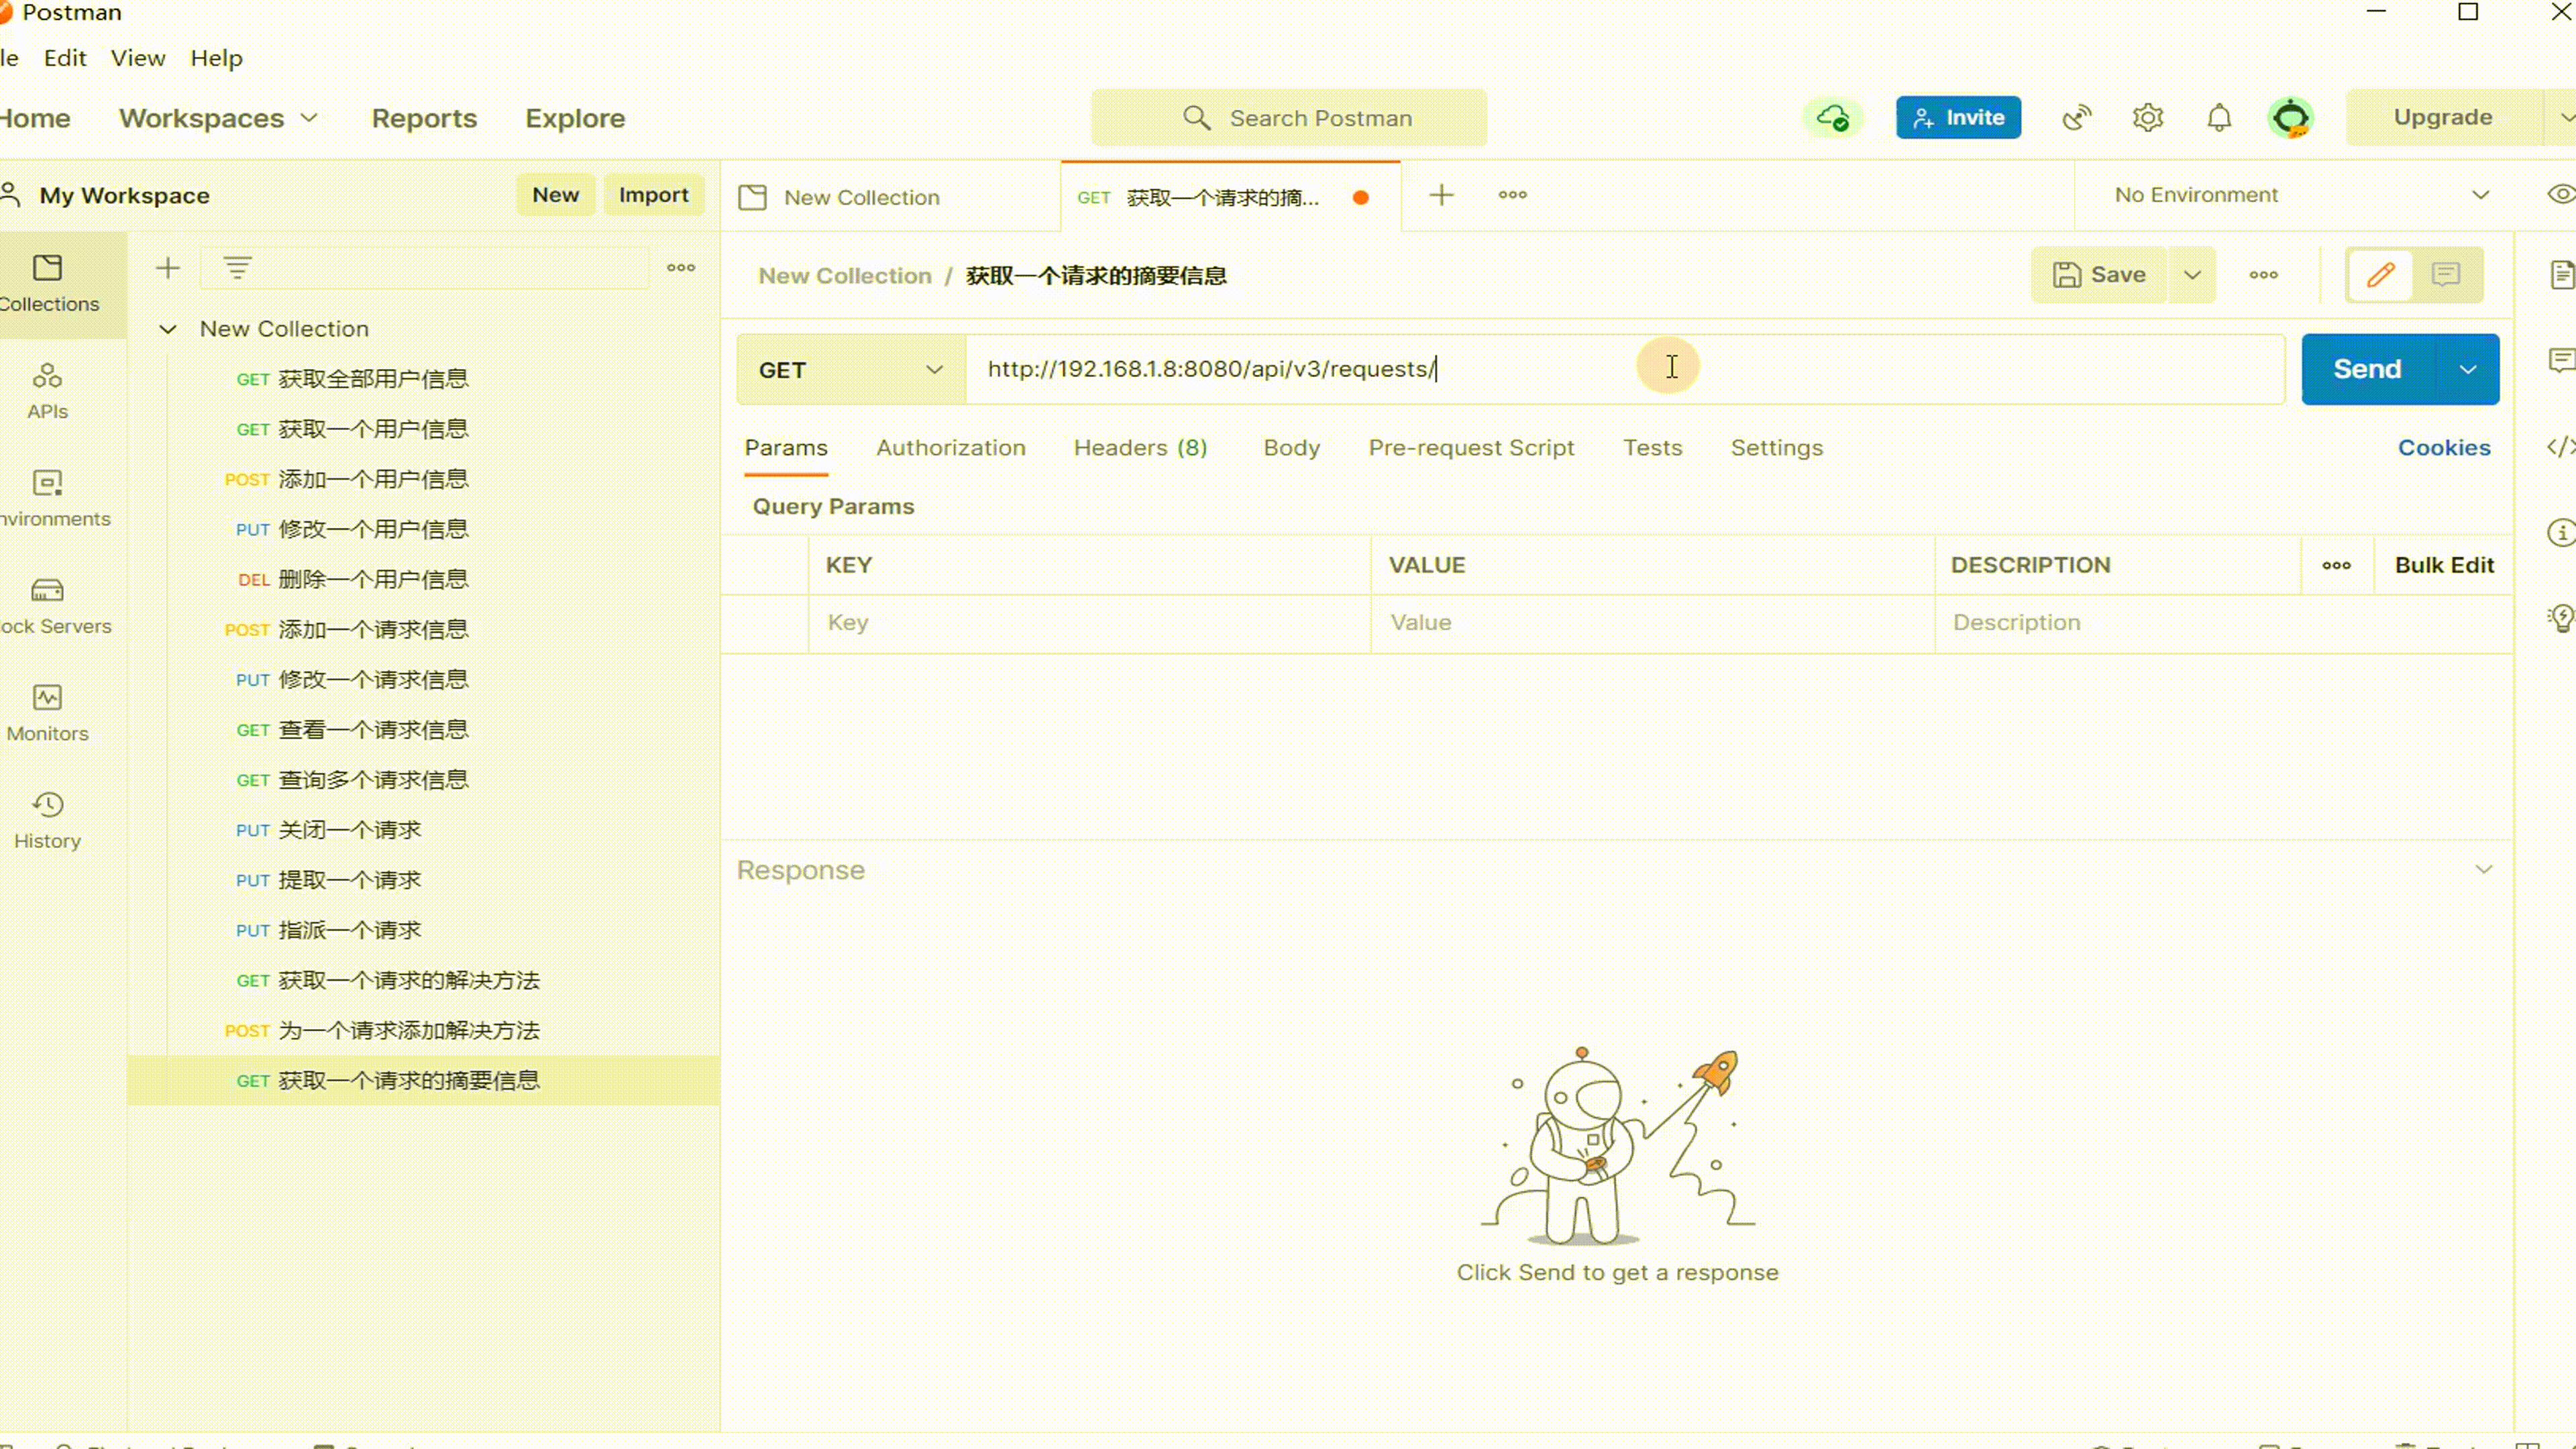Open the code snippet icon in right sidebar
Image resolution: width=2576 pixels, height=1449 pixels.
coord(2561,446)
